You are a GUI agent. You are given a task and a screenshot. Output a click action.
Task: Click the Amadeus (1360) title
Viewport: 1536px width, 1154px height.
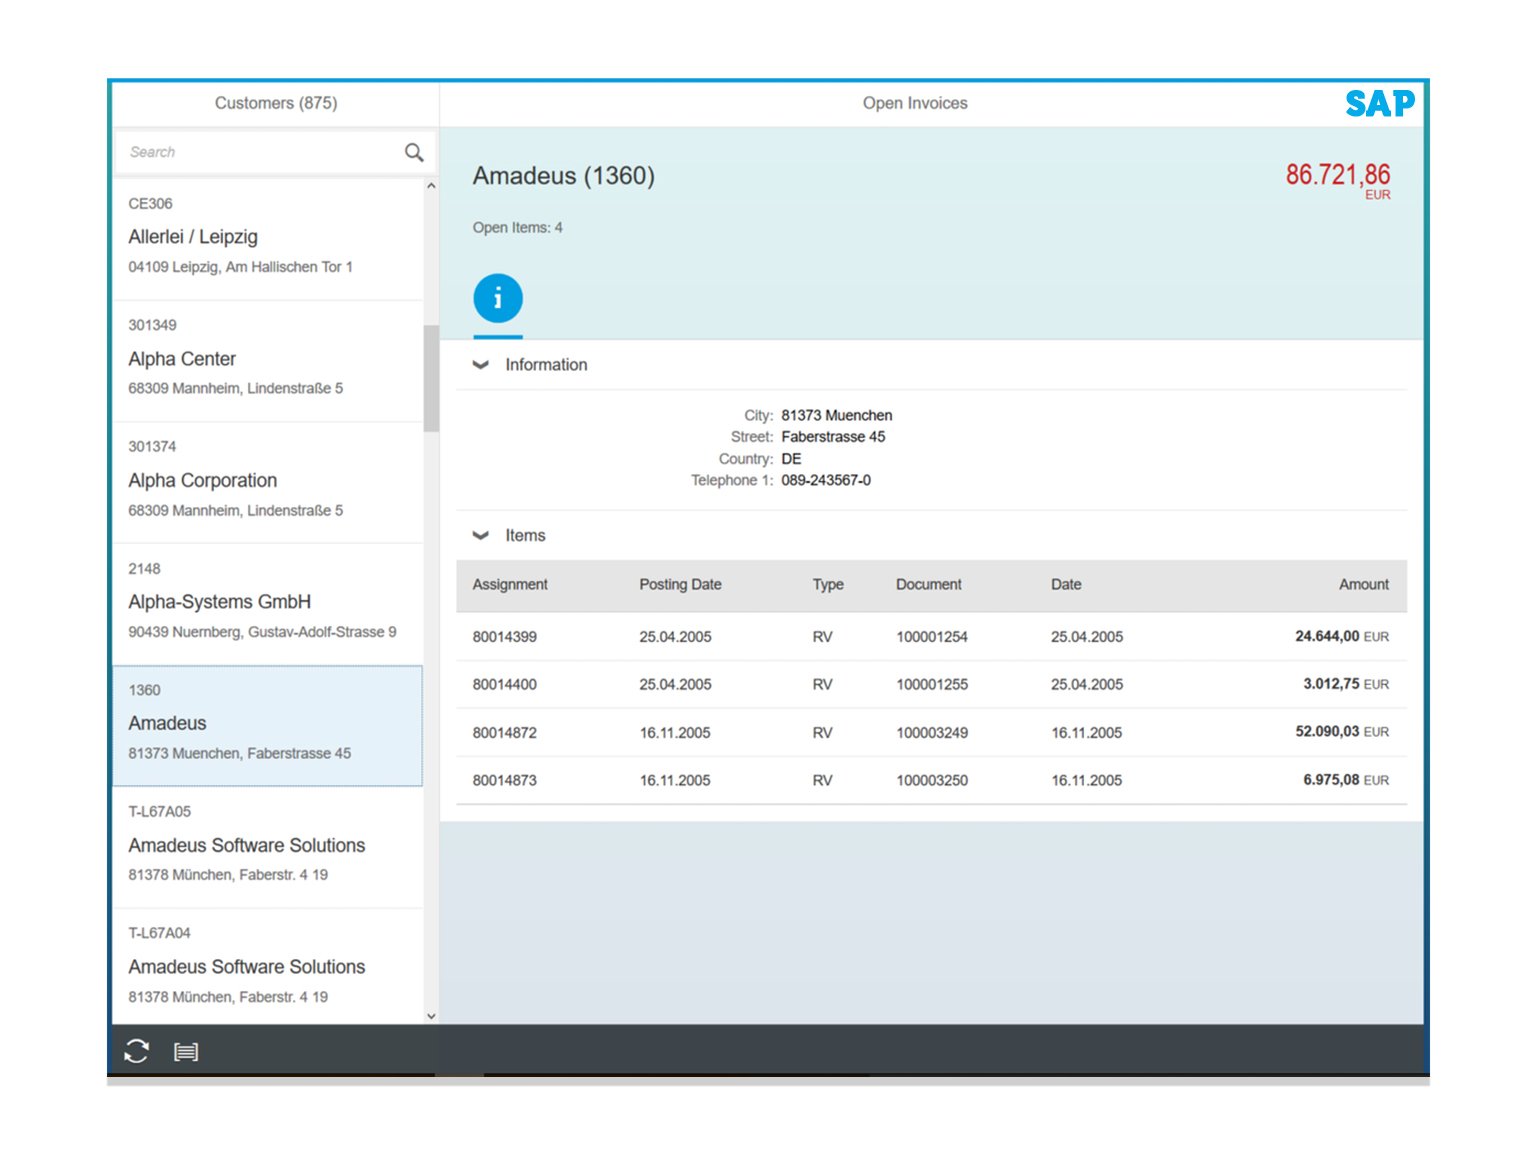point(564,176)
